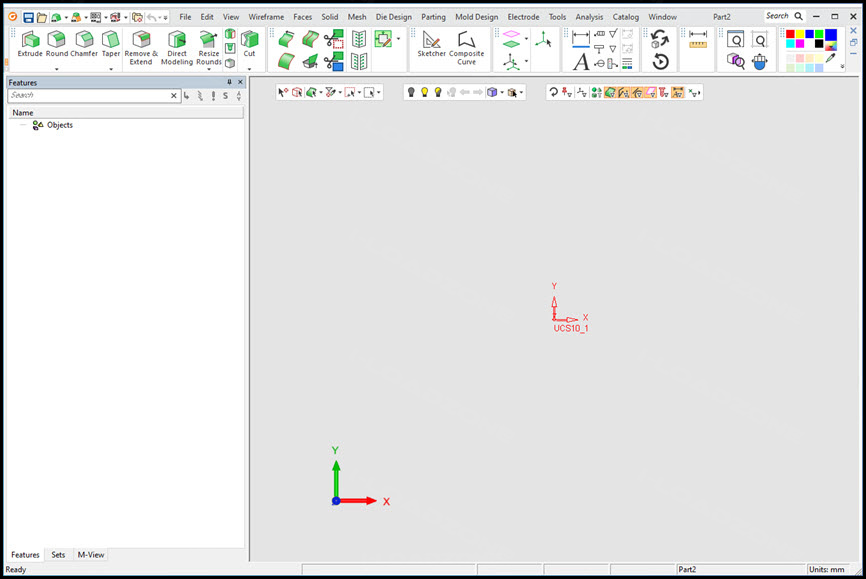Click the Cimatron application logo
Screen dimensions: 866x579
(x=12, y=17)
